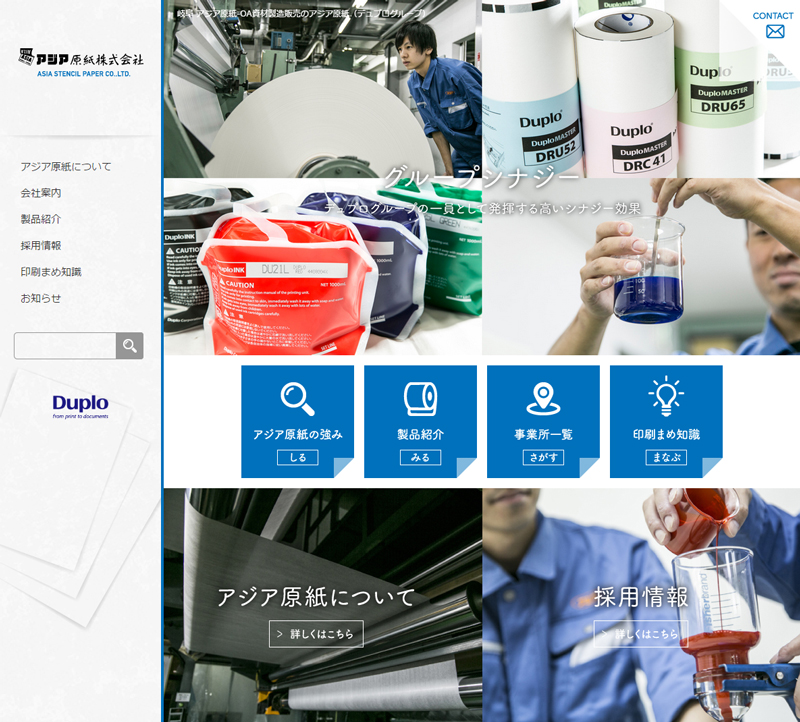Click the さがす button

(x=543, y=457)
